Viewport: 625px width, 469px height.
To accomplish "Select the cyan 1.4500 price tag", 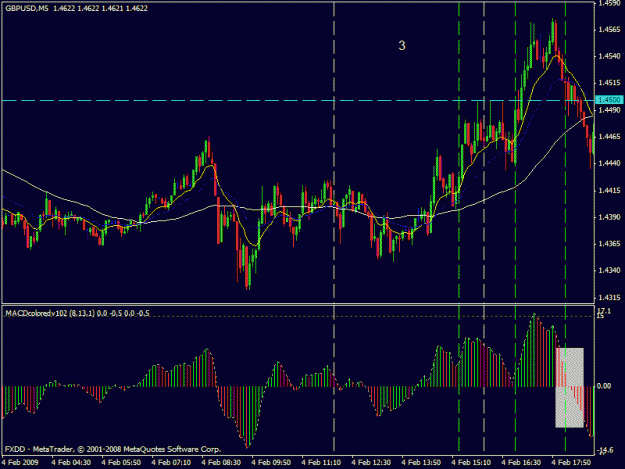I will click(609, 100).
